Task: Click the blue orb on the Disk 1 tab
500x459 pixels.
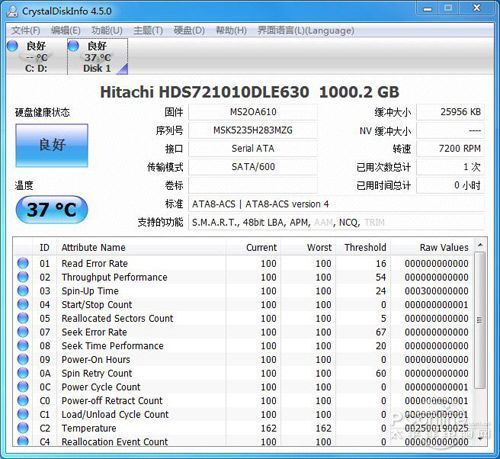Action: coord(73,46)
